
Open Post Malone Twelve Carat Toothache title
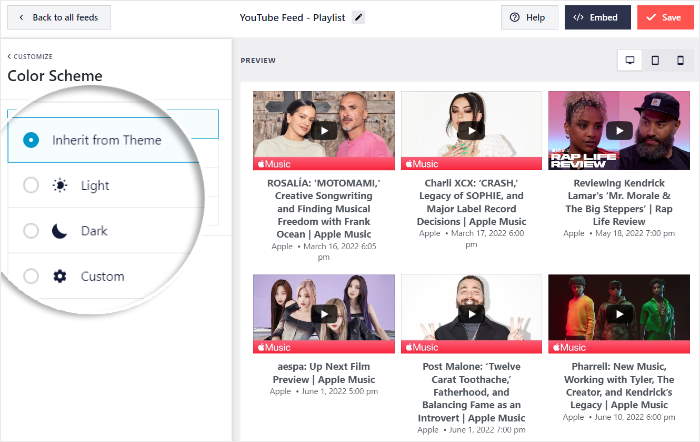pos(471,392)
